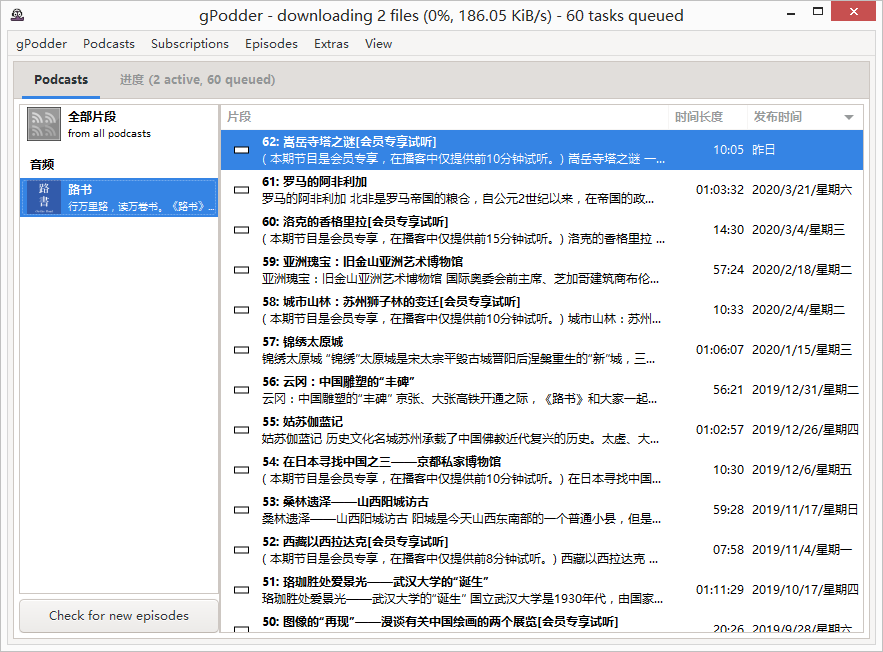Click the date 2019/10/17/星期四

point(805,590)
